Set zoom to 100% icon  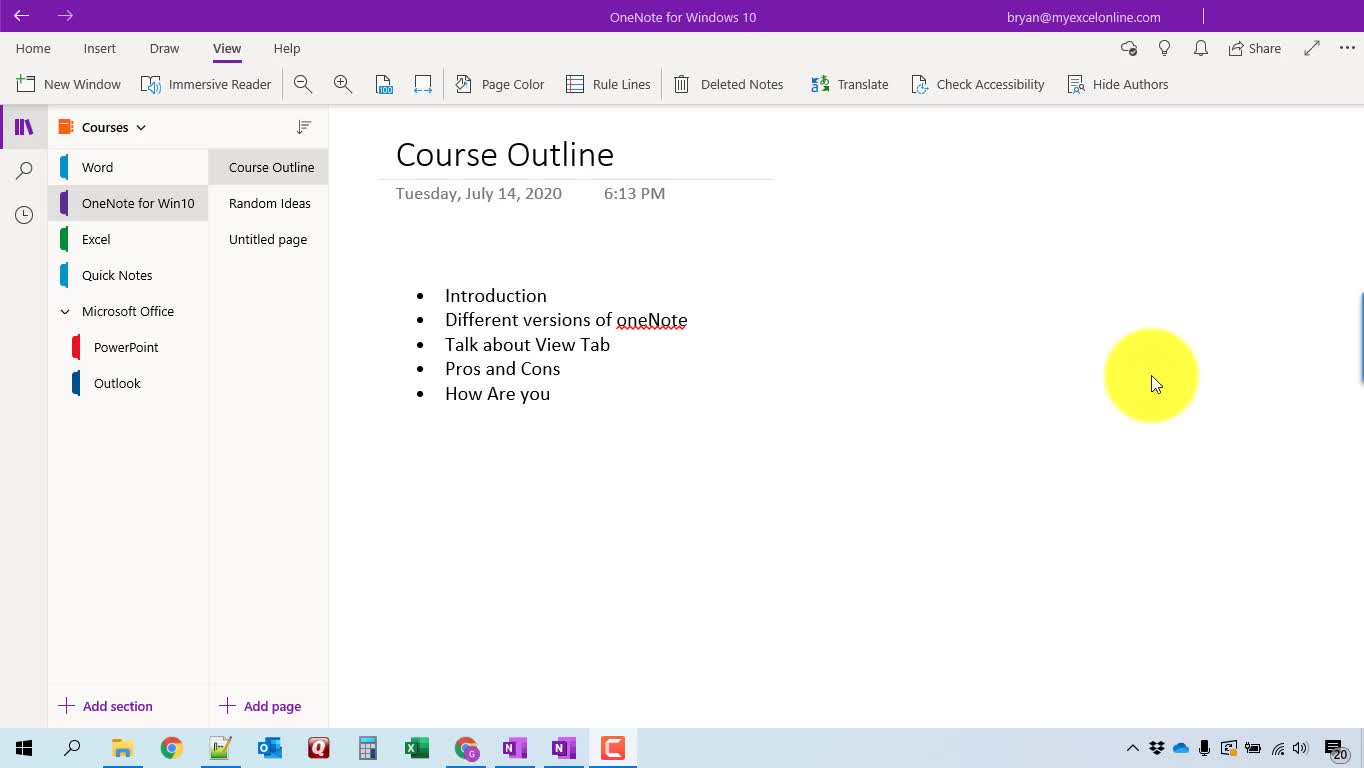coord(384,85)
